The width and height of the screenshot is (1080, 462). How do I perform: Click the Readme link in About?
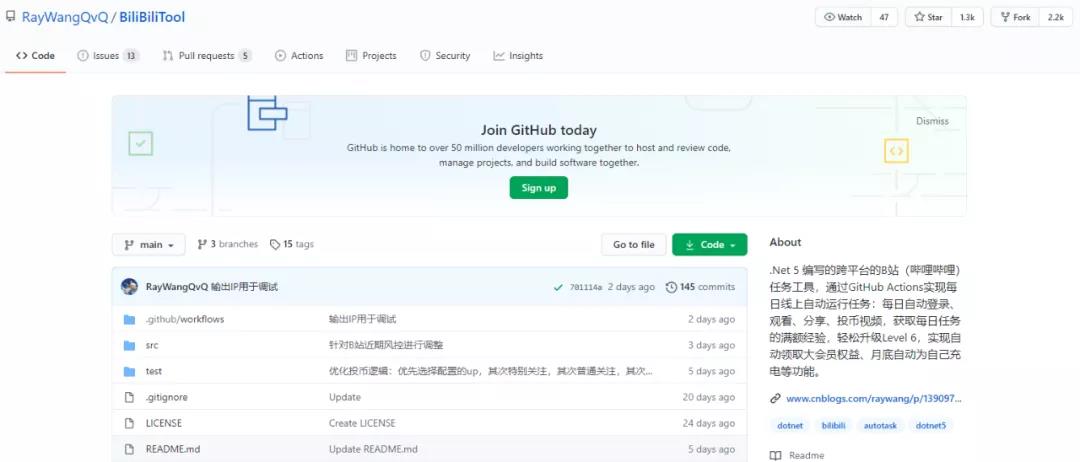[797, 455]
